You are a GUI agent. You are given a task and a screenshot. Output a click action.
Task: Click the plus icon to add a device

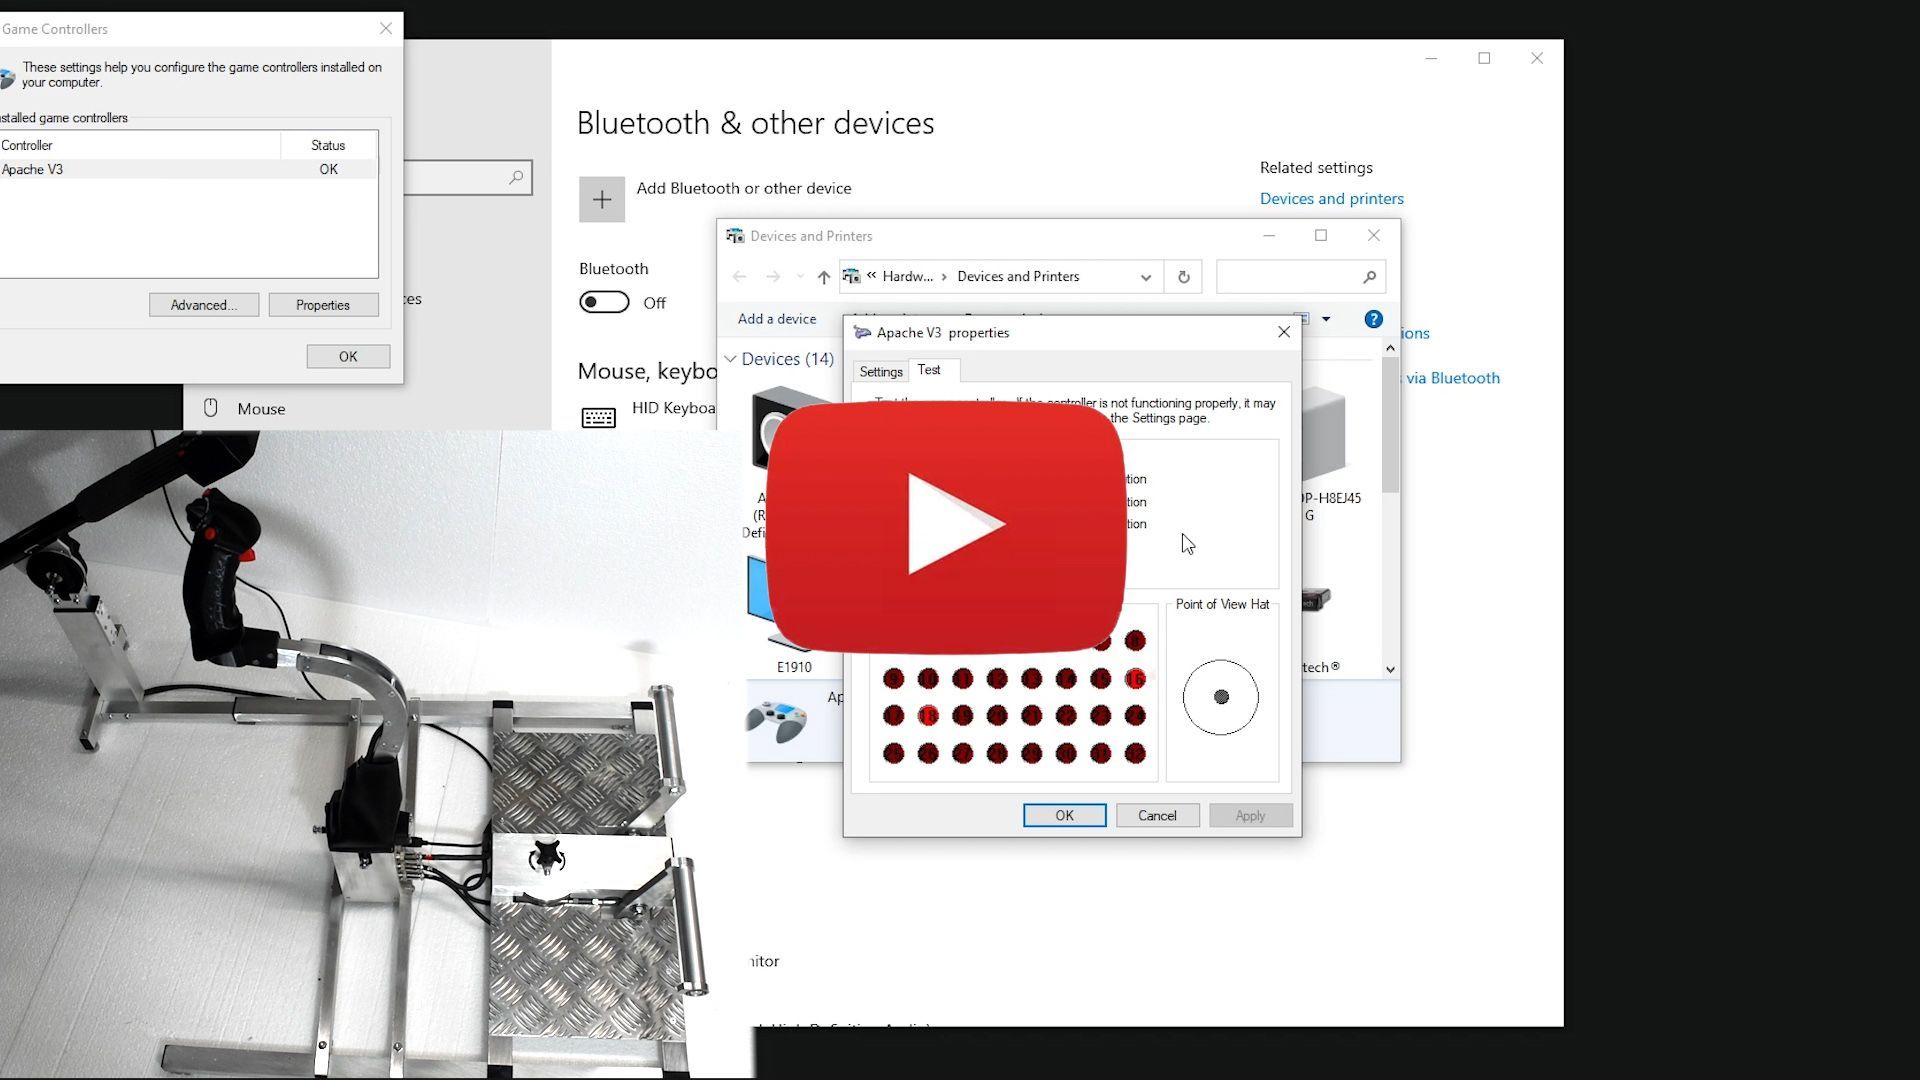coord(601,199)
